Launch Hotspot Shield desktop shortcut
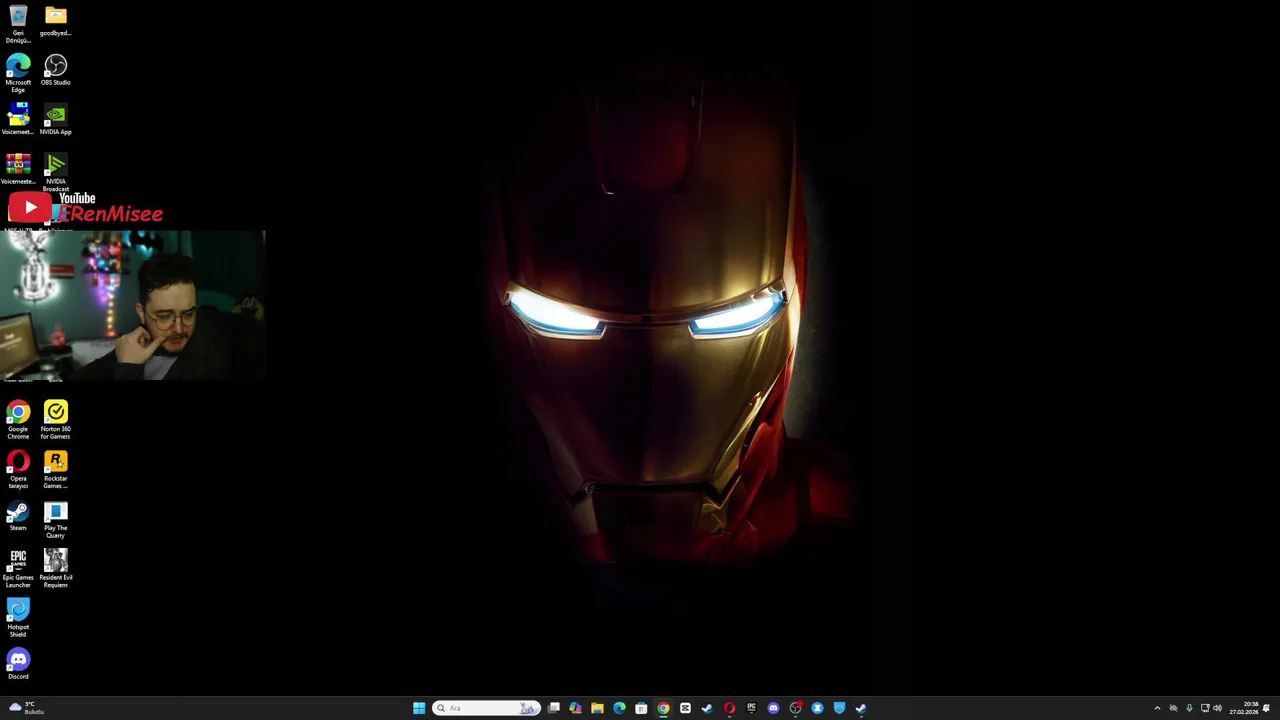The width and height of the screenshot is (1280, 720). [18, 618]
